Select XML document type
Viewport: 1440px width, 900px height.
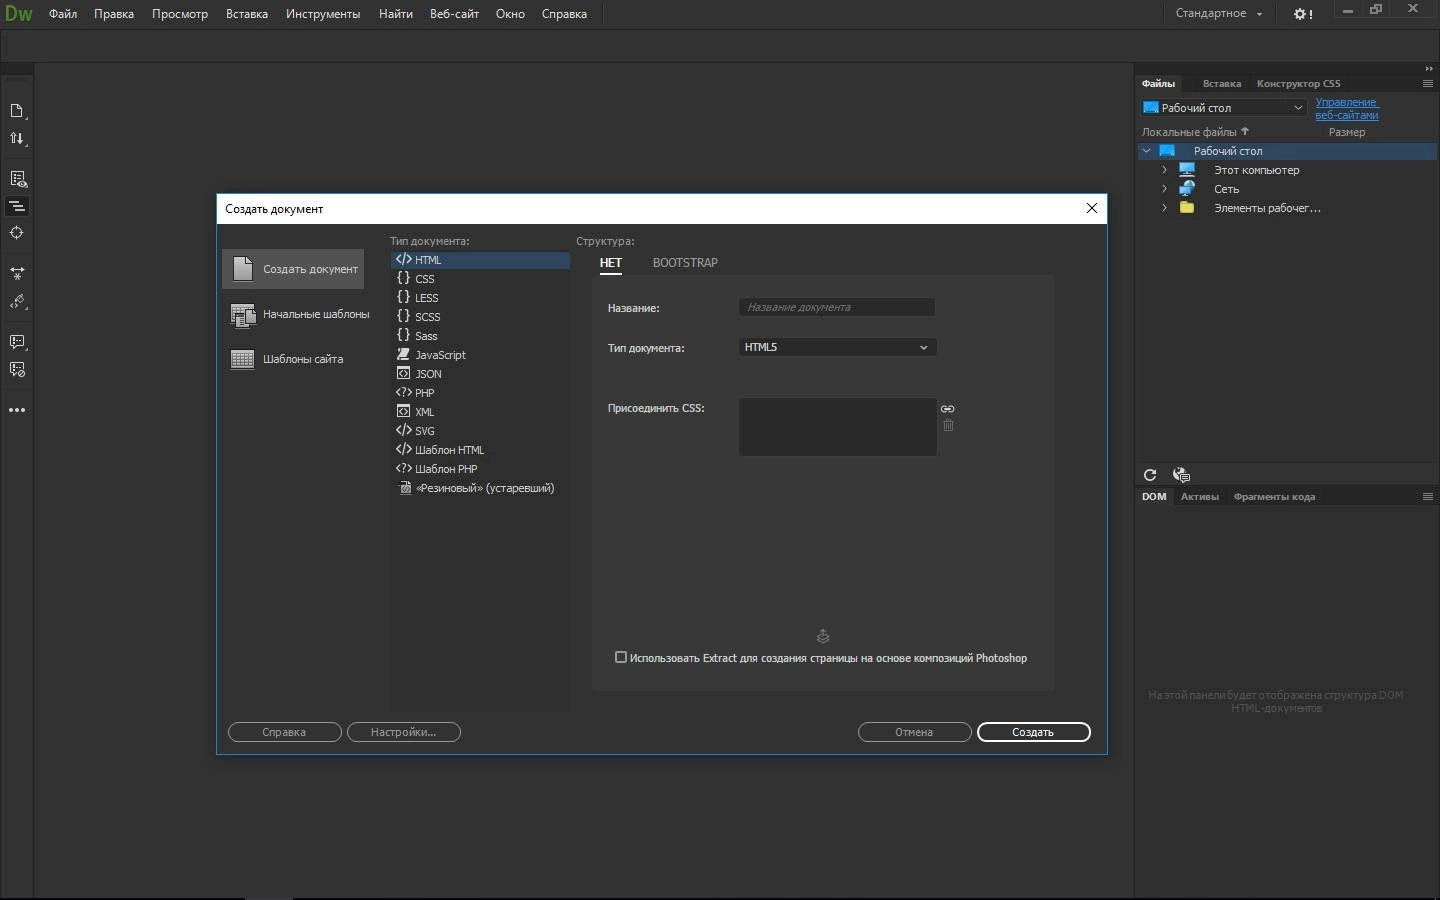coord(480,412)
